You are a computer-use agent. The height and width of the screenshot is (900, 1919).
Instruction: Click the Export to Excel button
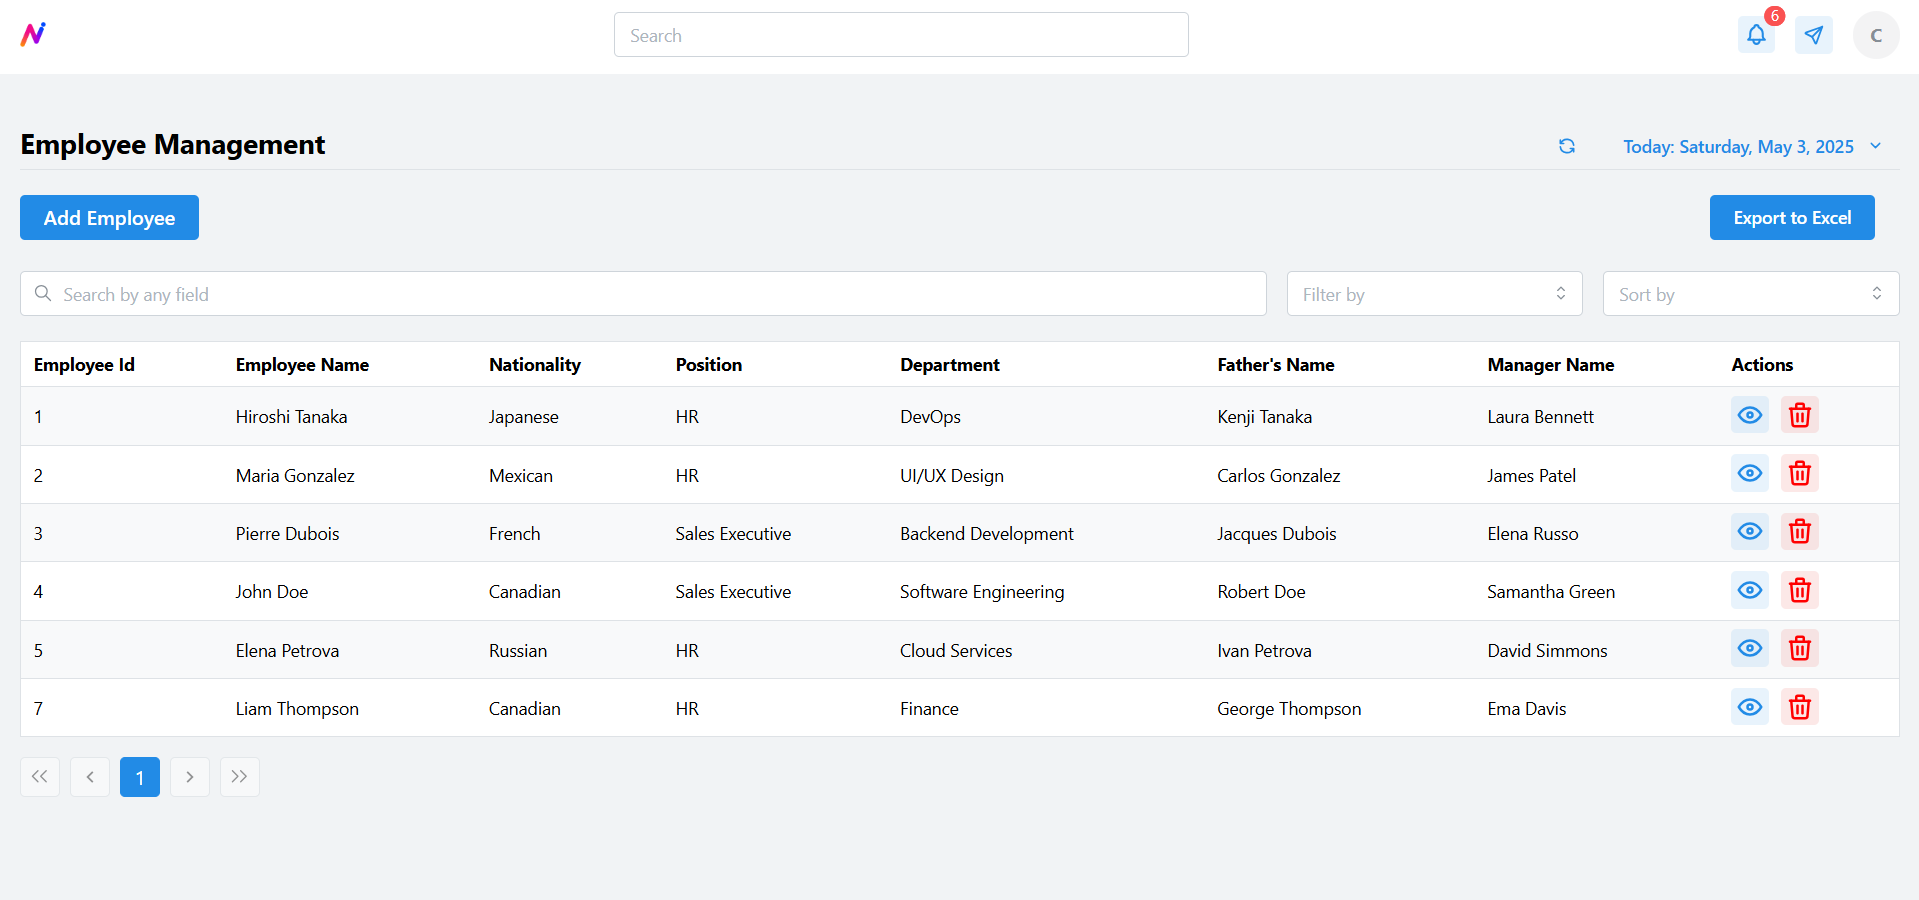[x=1792, y=218]
